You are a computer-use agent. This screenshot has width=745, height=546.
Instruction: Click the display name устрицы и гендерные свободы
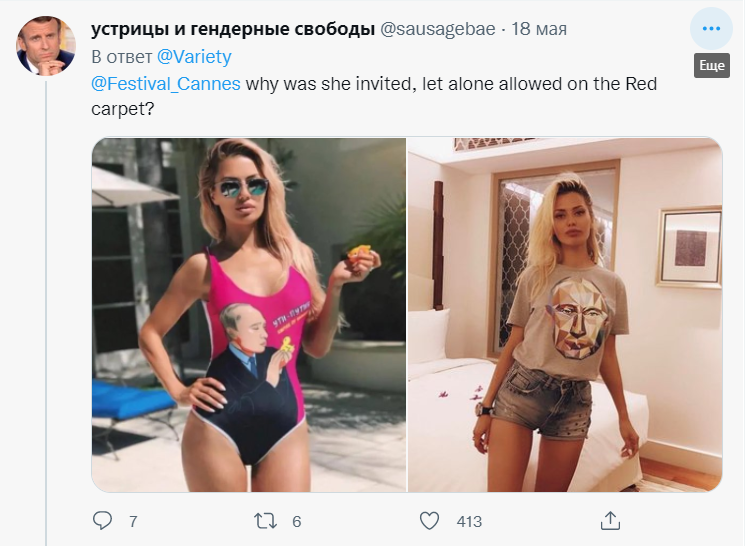point(233,29)
